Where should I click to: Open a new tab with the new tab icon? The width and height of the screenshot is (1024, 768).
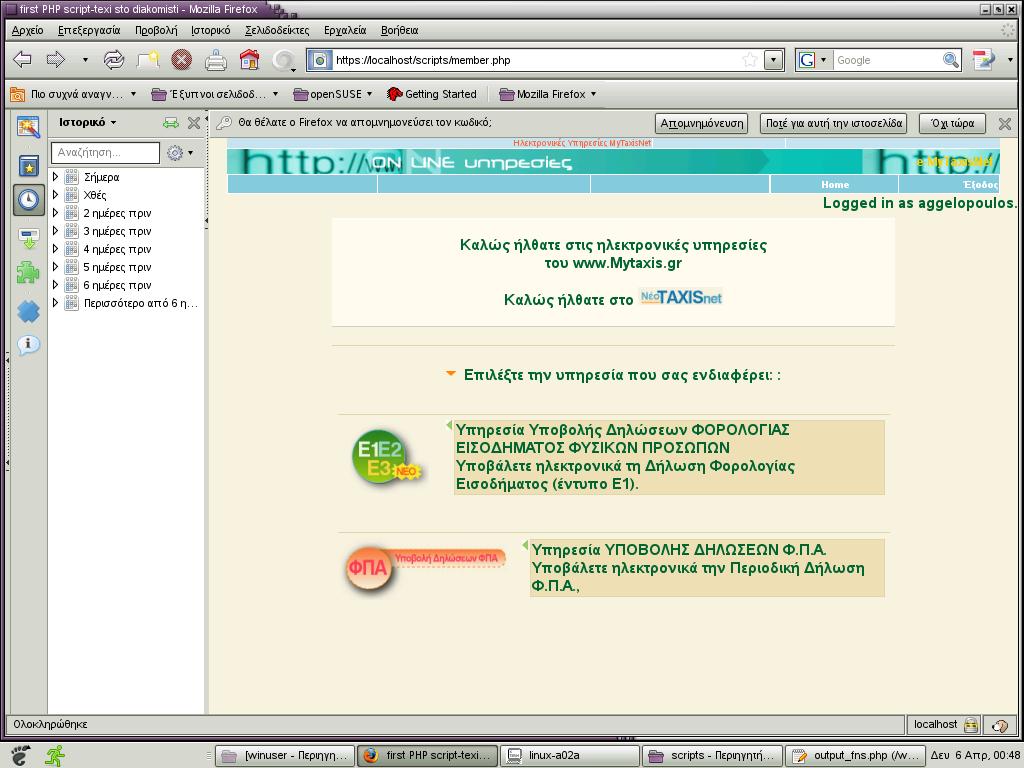point(148,60)
